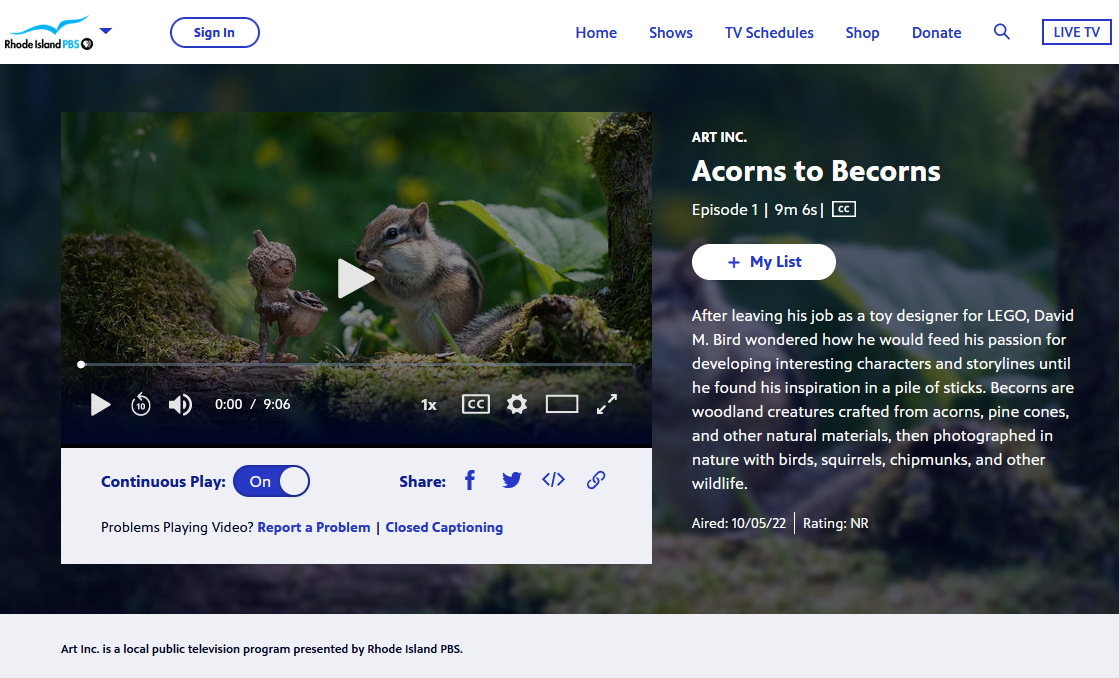
Task: Open the Shop navigation link
Action: pos(862,33)
